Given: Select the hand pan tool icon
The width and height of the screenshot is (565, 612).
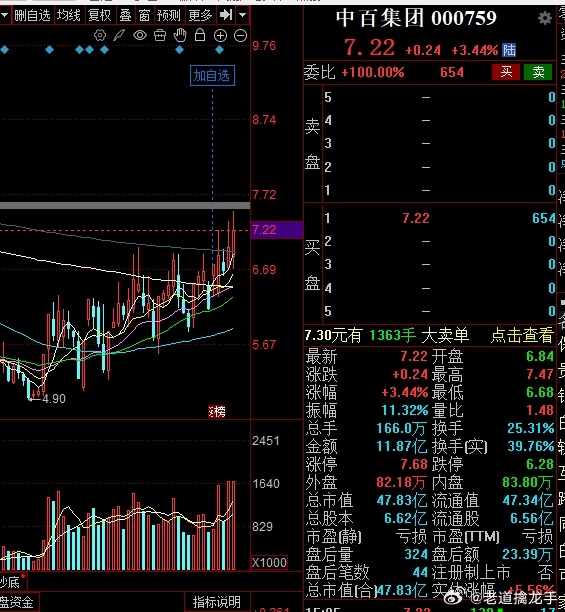Looking at the screenshot, I should coord(180,35).
